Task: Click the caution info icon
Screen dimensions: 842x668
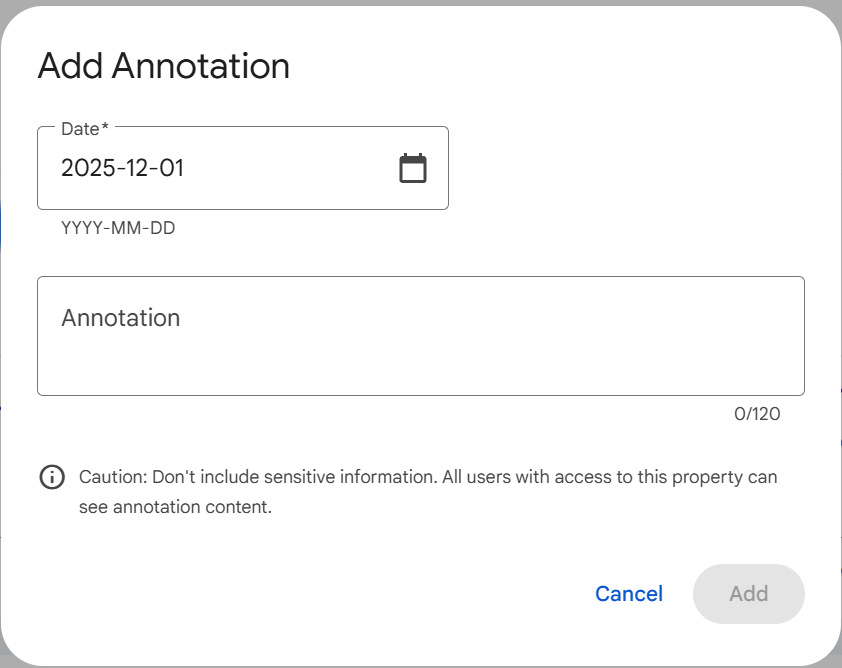Action: point(52,477)
